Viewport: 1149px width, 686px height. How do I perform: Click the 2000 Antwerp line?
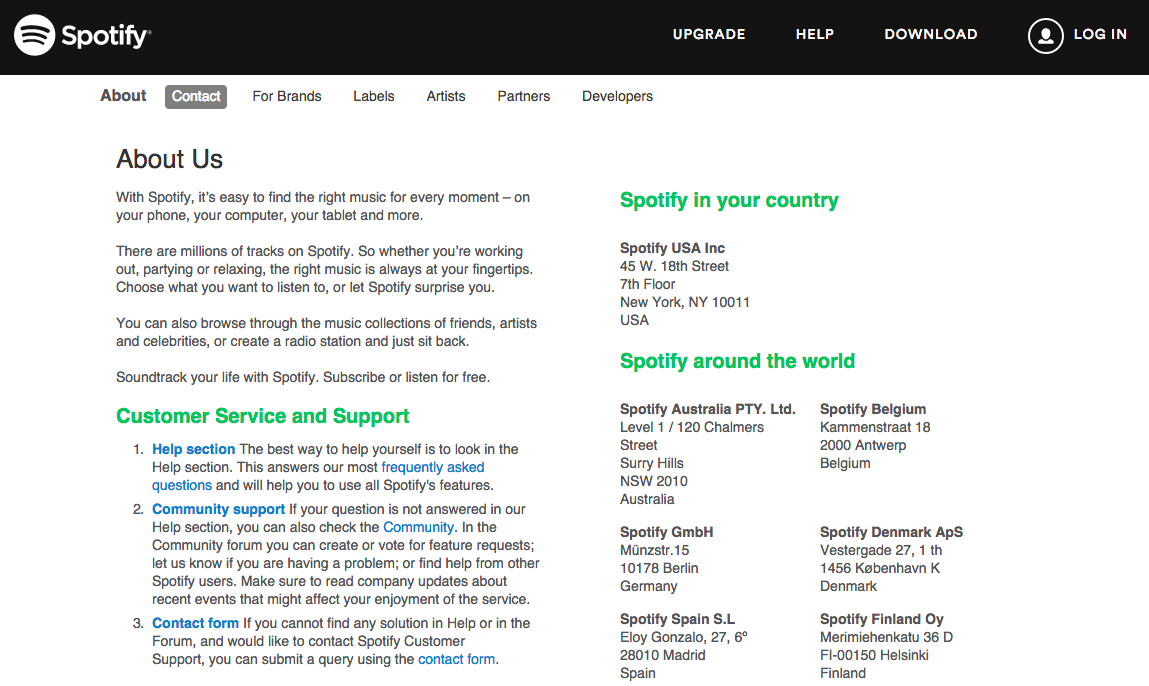tap(862, 446)
